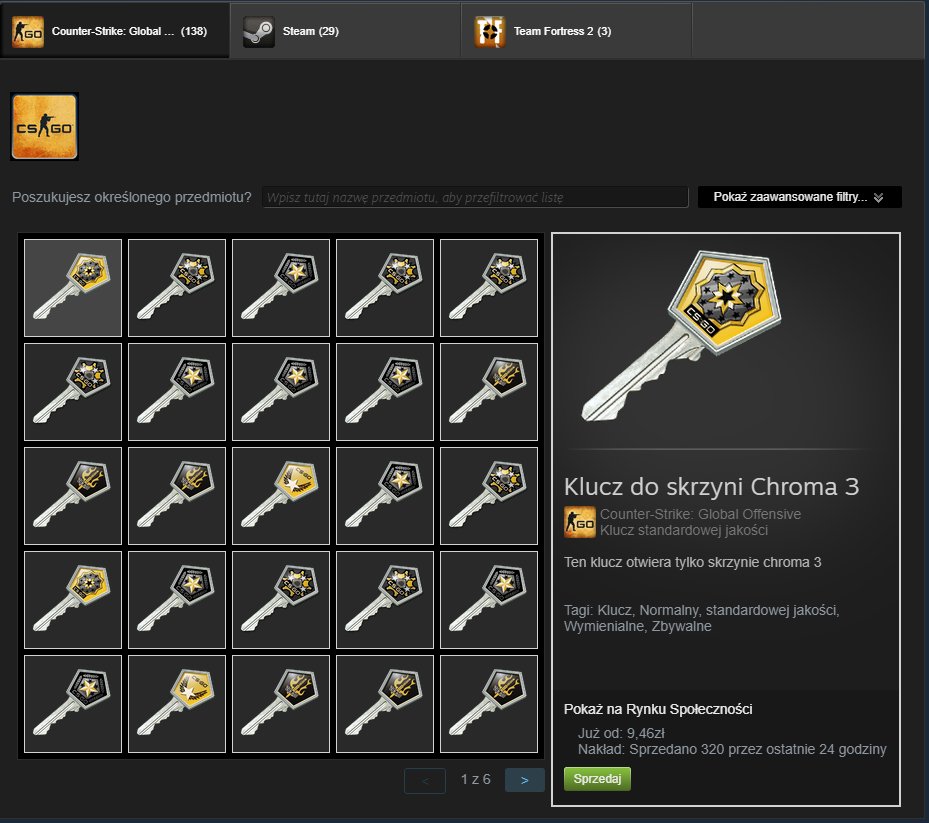Expand Pokaż zaawansowane filtry dropdown

pyautogui.click(x=800, y=197)
